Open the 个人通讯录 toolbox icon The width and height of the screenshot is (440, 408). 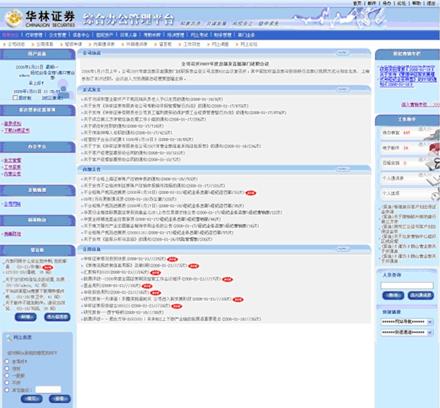point(433,179)
